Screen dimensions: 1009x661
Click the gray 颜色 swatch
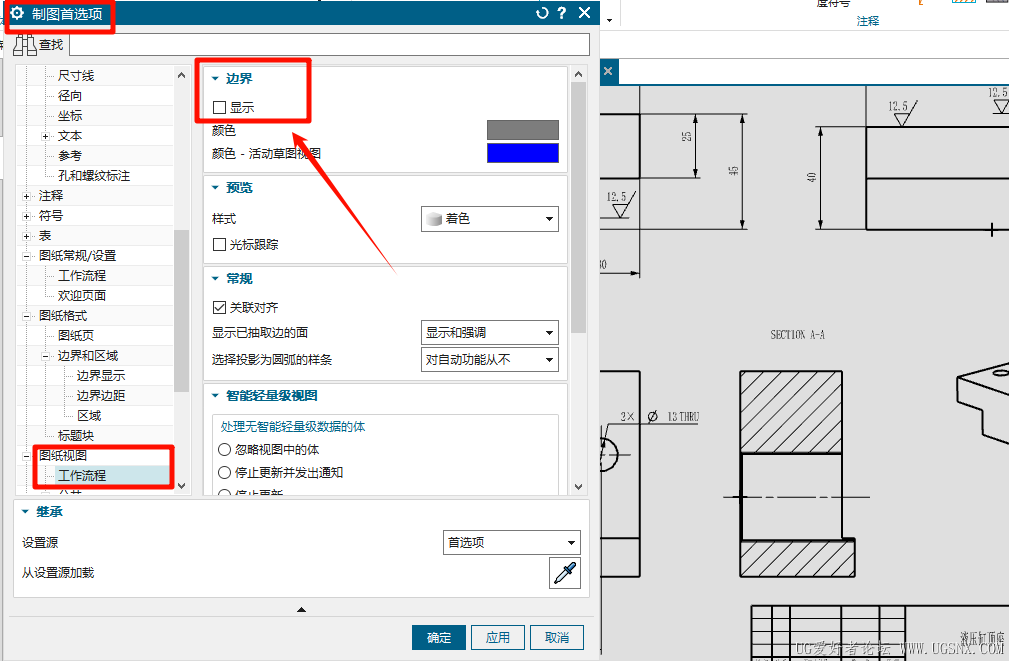[x=523, y=130]
